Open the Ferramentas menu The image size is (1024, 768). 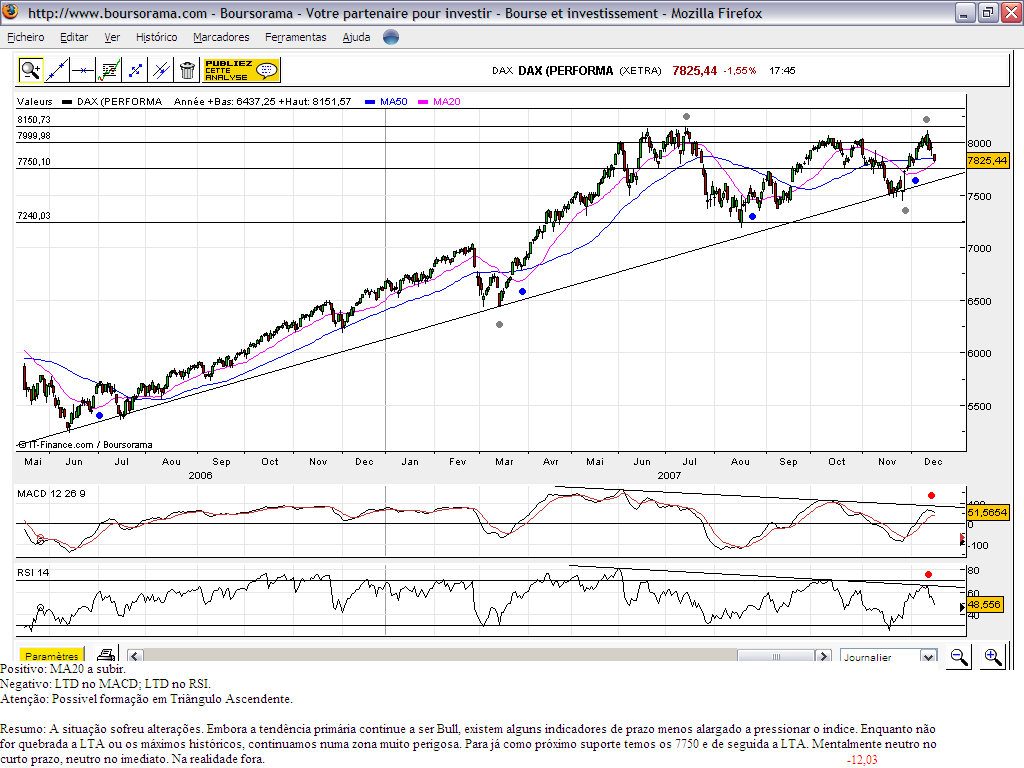point(296,37)
